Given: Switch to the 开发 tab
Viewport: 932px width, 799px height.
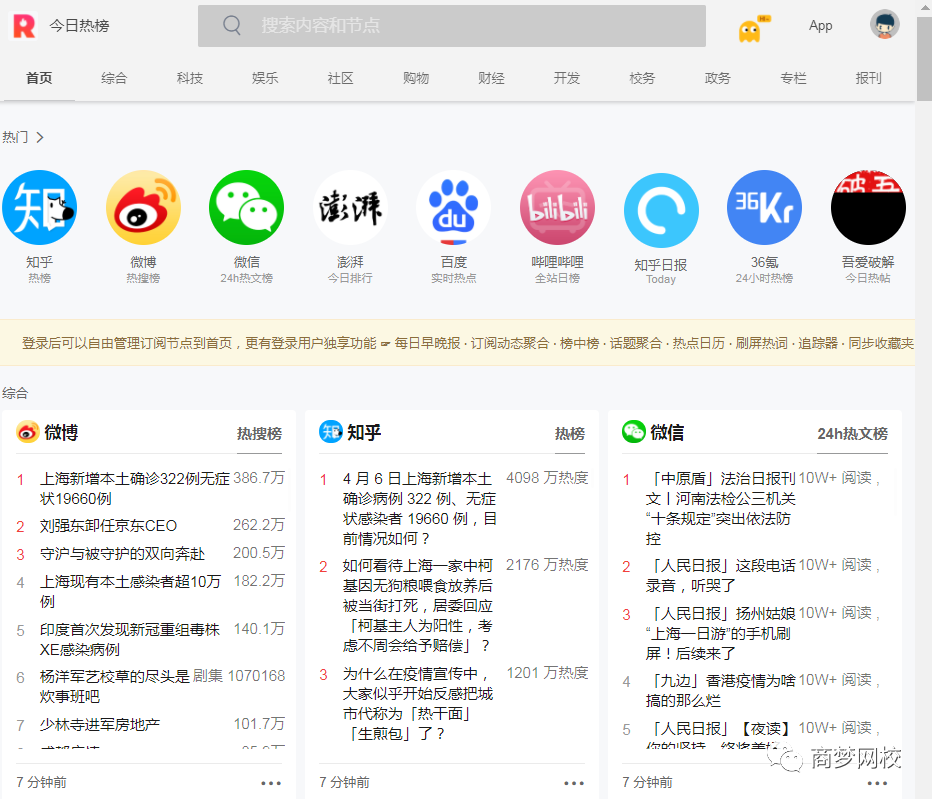Looking at the screenshot, I should click(x=567, y=78).
